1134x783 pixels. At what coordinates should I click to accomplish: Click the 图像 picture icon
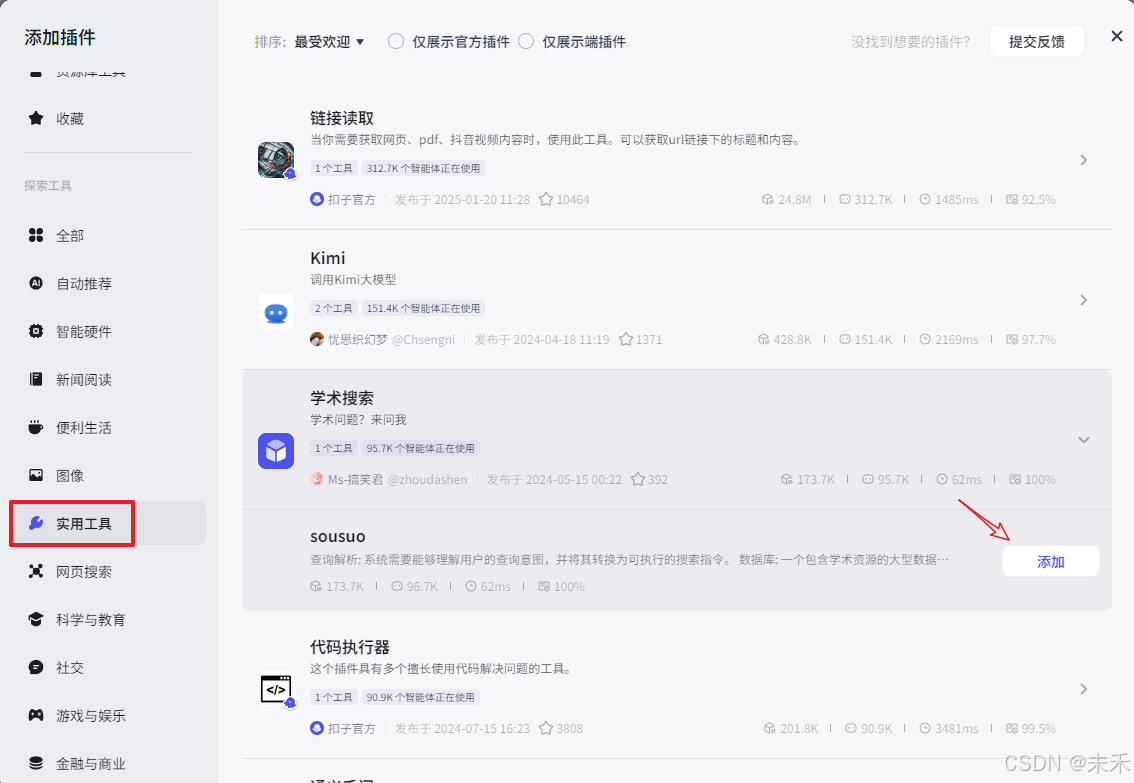click(35, 475)
